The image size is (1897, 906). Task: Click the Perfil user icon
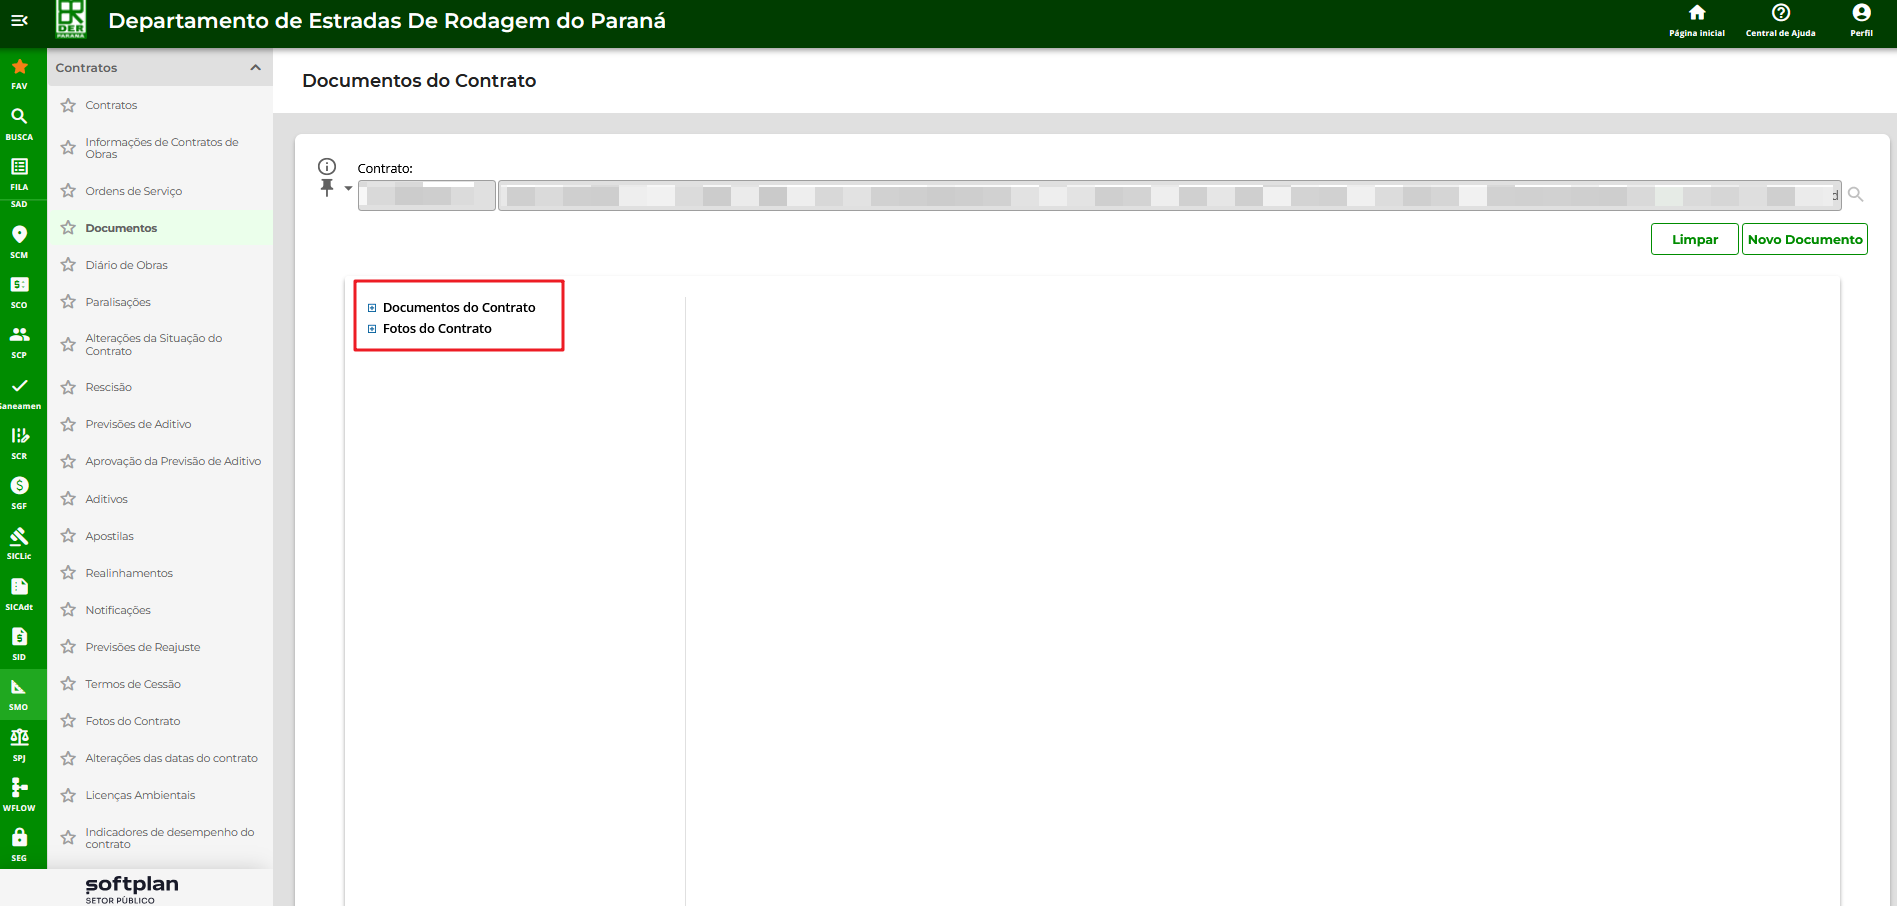point(1861,19)
